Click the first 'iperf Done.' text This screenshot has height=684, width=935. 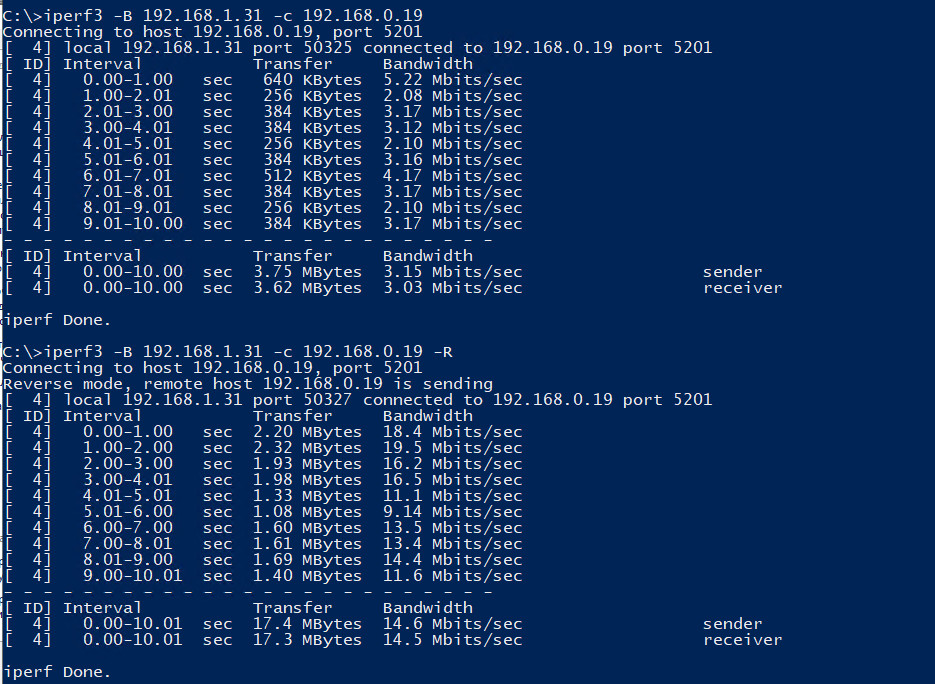click(x=57, y=320)
